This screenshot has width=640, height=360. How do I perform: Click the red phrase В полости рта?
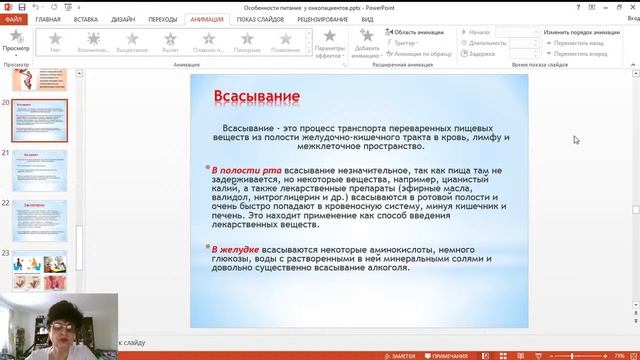coord(247,171)
